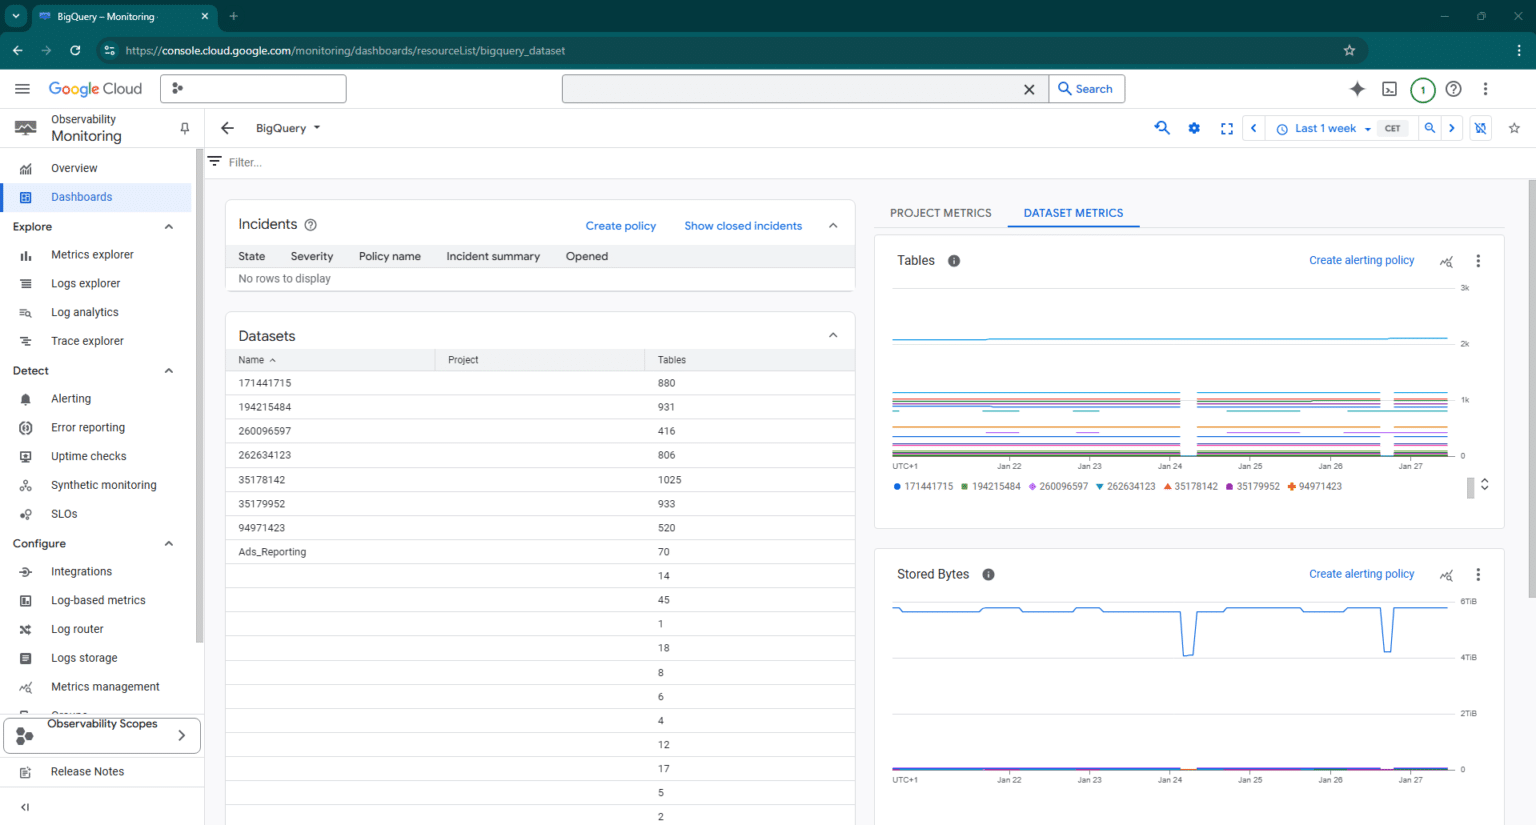Click inside the Filter field
The height and width of the screenshot is (825, 1536).
click(x=300, y=161)
